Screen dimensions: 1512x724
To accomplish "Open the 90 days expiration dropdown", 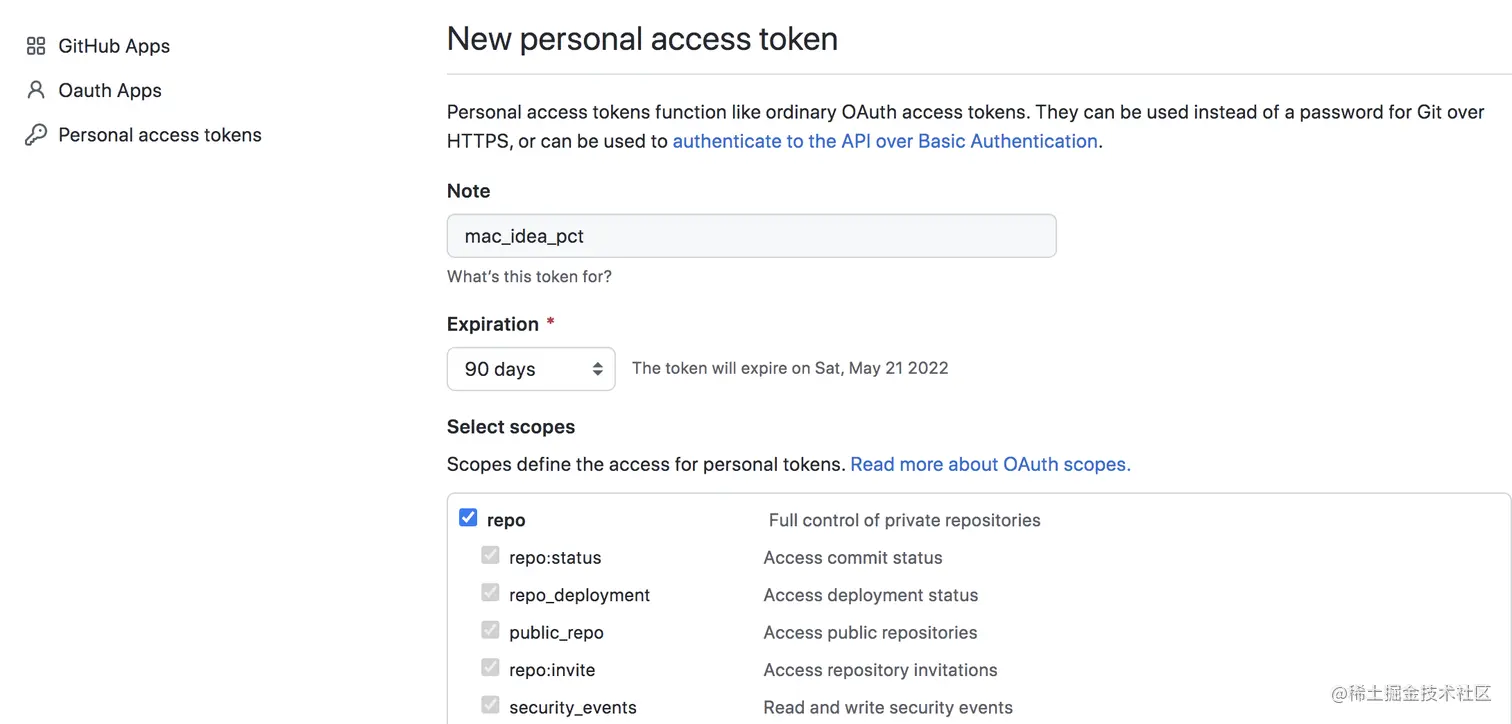I will point(530,369).
